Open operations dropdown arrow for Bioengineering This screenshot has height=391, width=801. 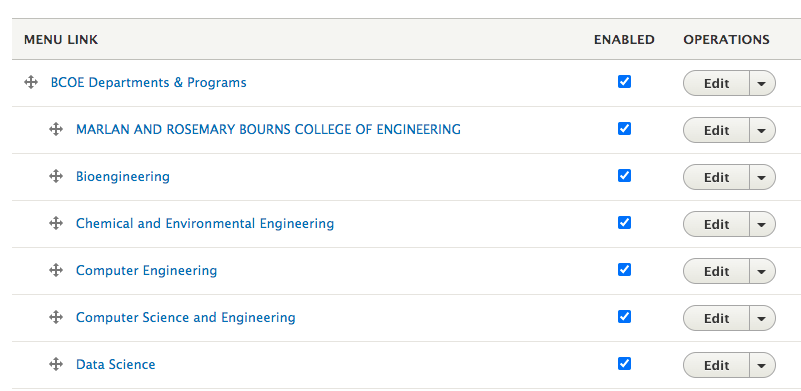(762, 177)
